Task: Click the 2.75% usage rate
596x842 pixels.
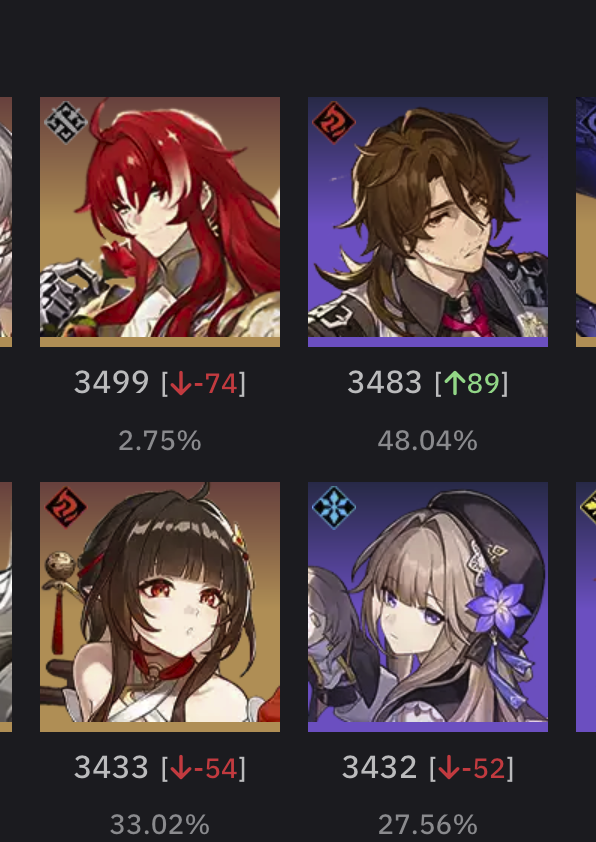Action: [160, 441]
